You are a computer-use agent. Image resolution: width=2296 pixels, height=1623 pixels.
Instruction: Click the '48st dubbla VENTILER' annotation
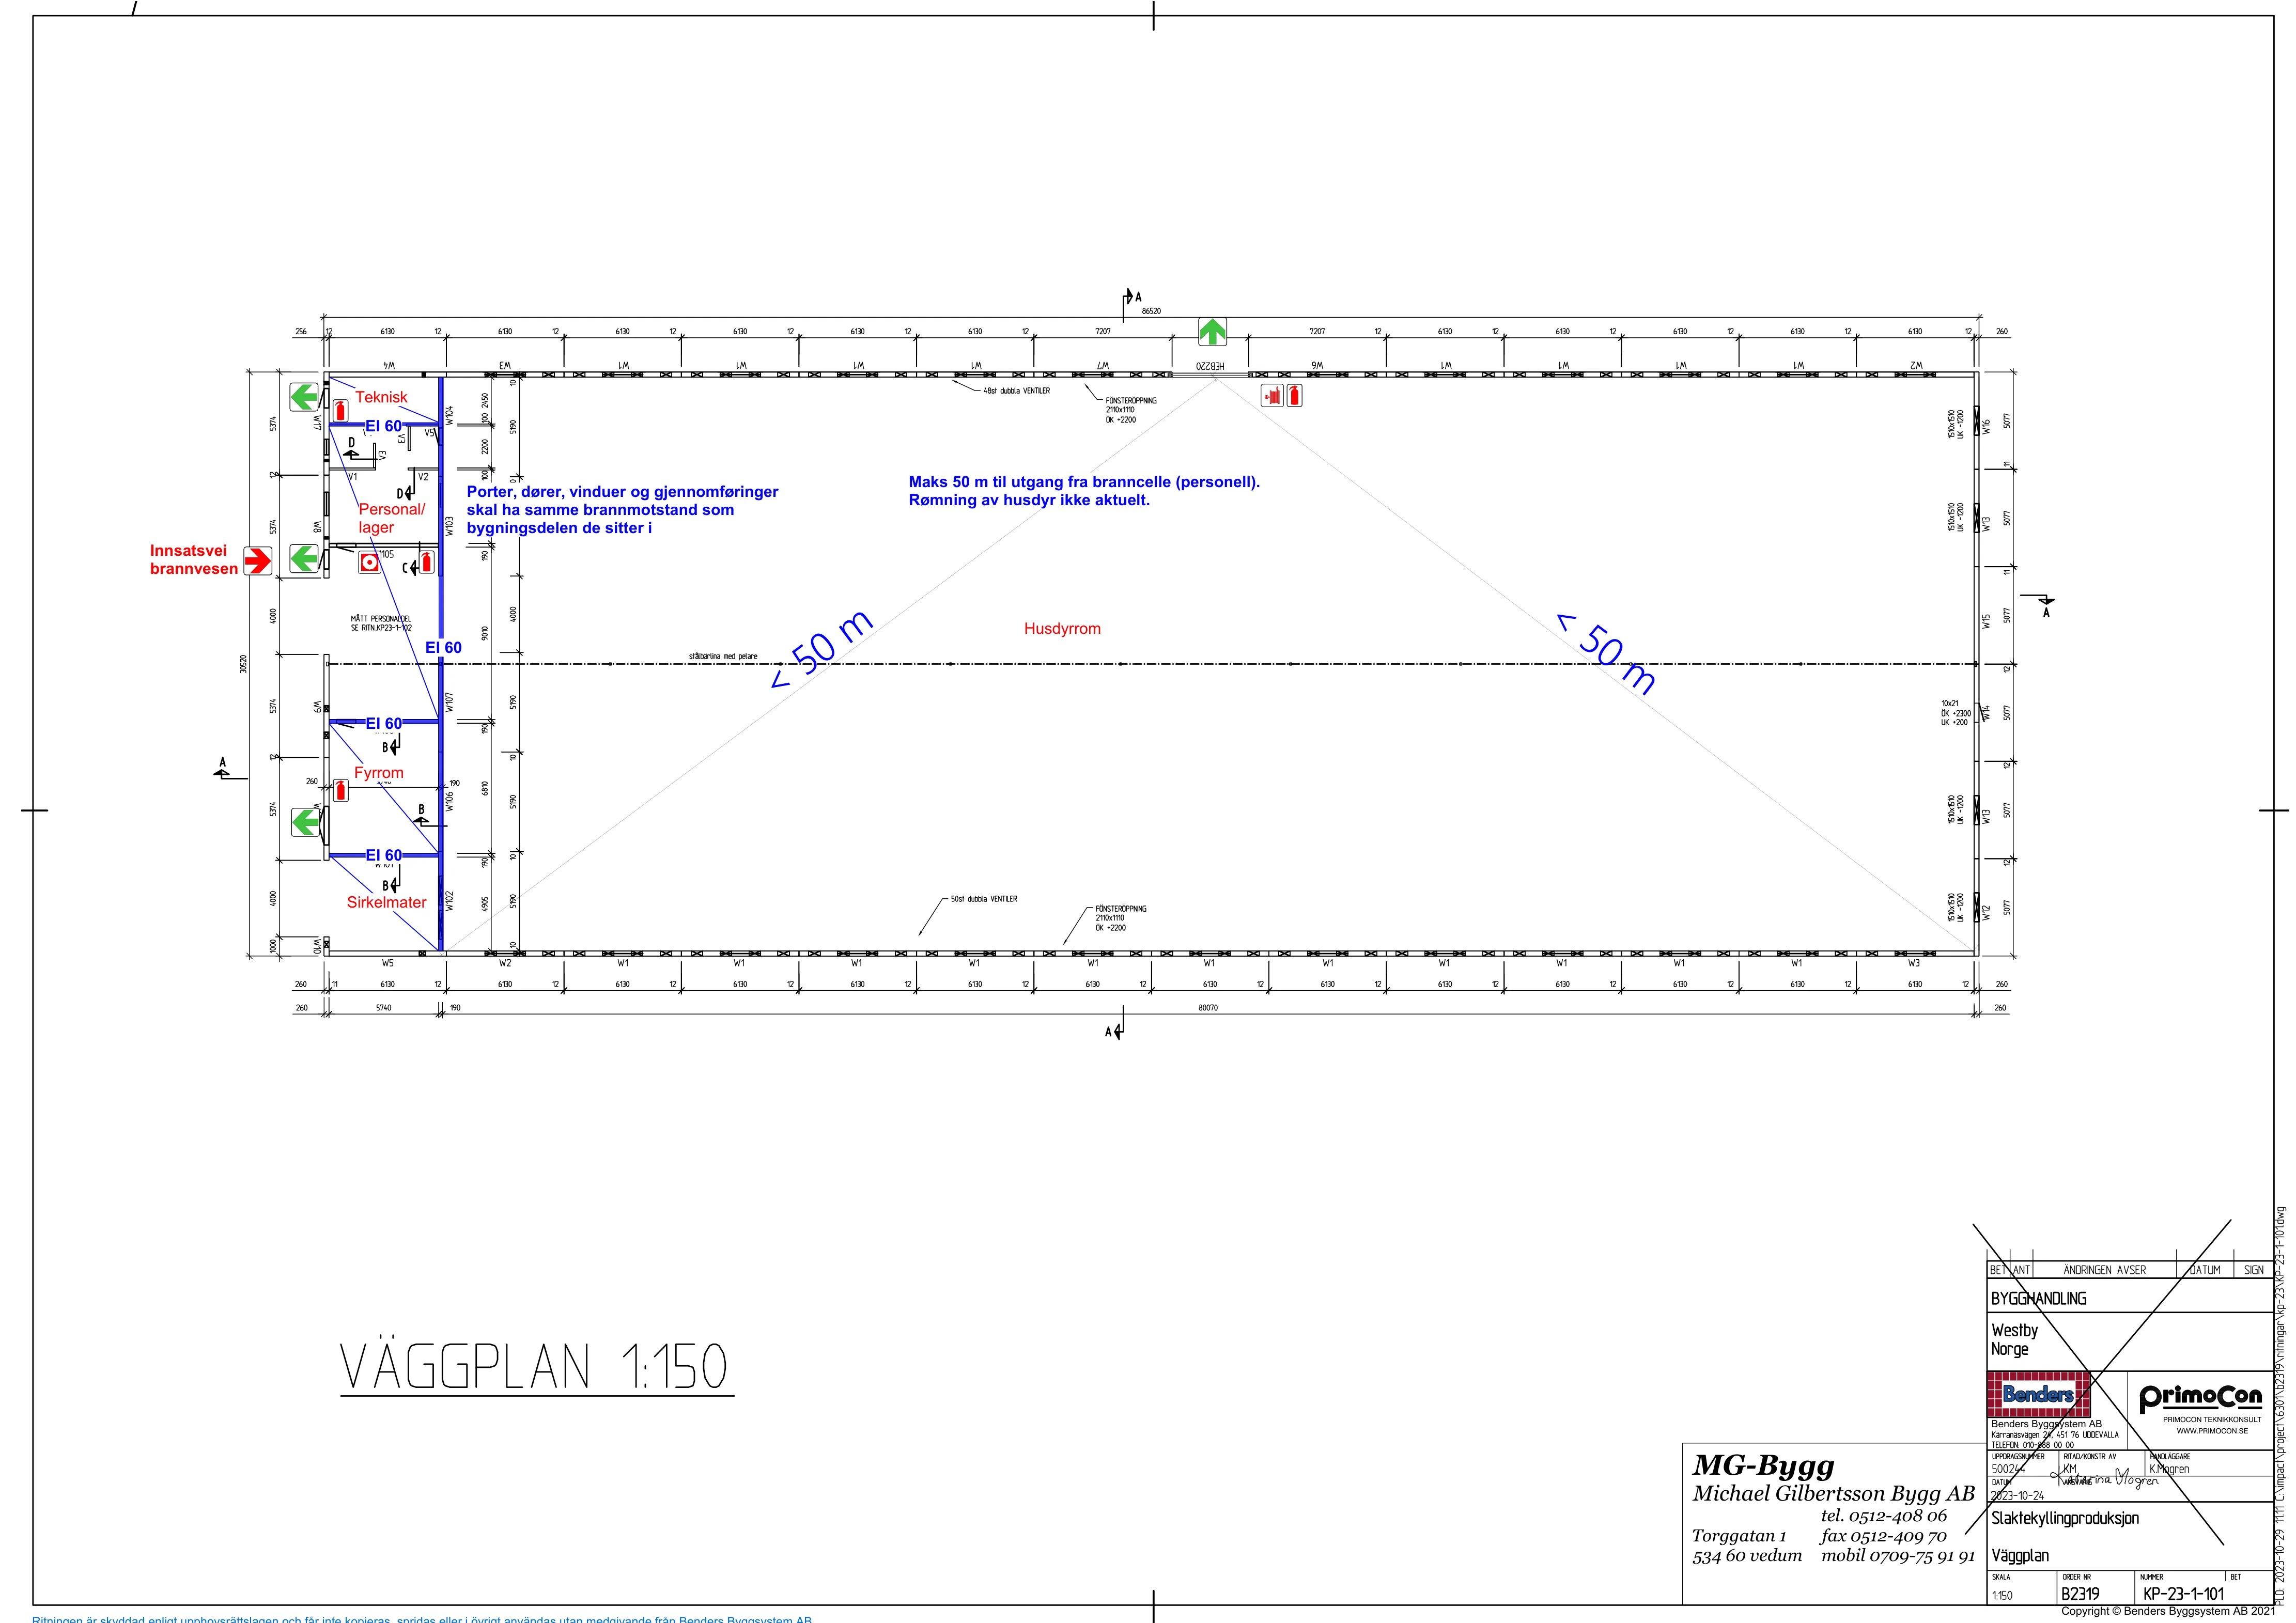coord(1017,391)
